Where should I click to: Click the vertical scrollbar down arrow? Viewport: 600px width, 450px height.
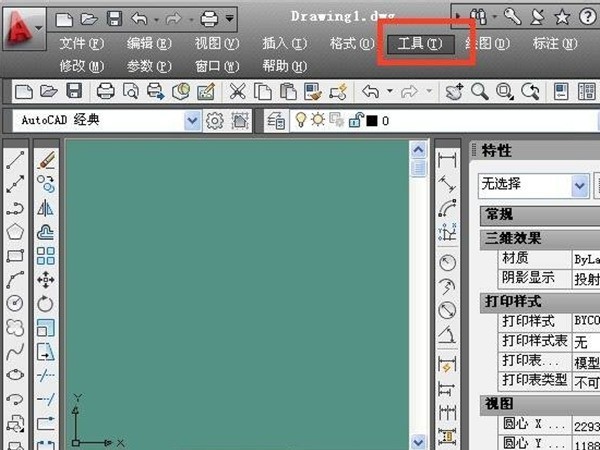(421, 439)
